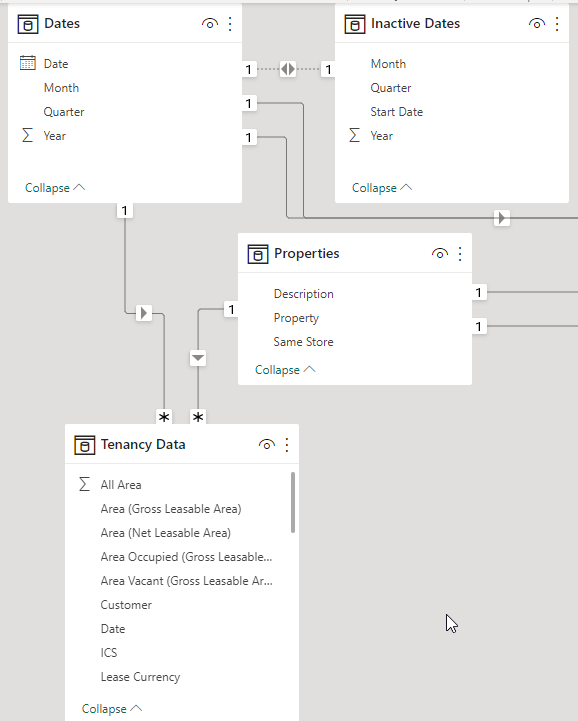
Task: Select Area (Gross Leasable Area) field
Action: [171, 509]
